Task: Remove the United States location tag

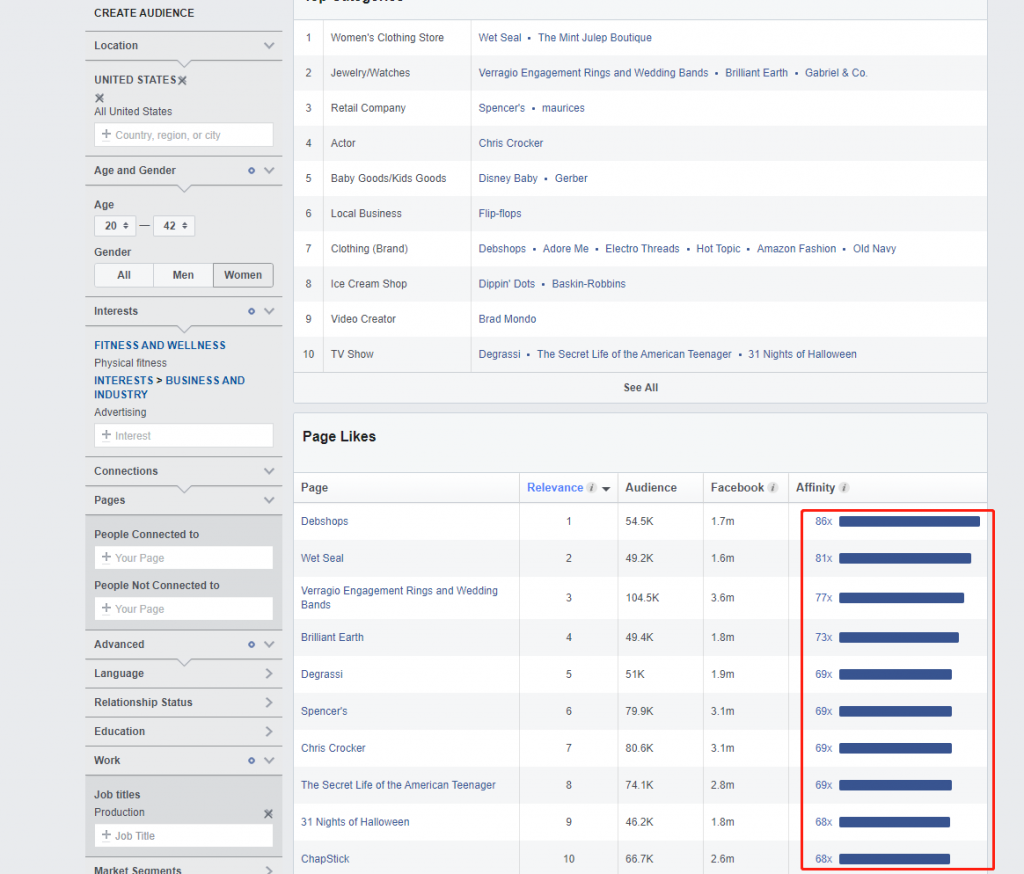Action: click(x=183, y=80)
